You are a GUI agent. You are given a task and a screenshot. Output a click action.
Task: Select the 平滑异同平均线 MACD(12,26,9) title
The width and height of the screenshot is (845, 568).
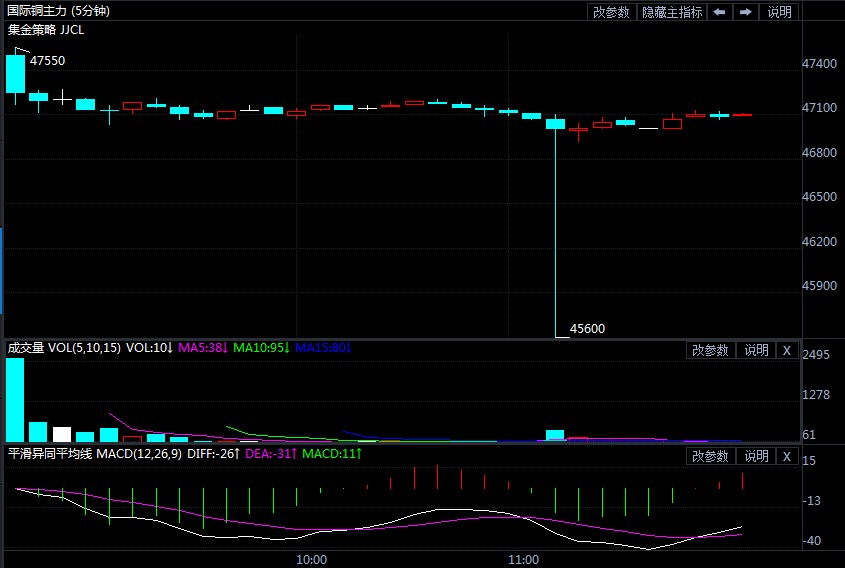(95, 454)
